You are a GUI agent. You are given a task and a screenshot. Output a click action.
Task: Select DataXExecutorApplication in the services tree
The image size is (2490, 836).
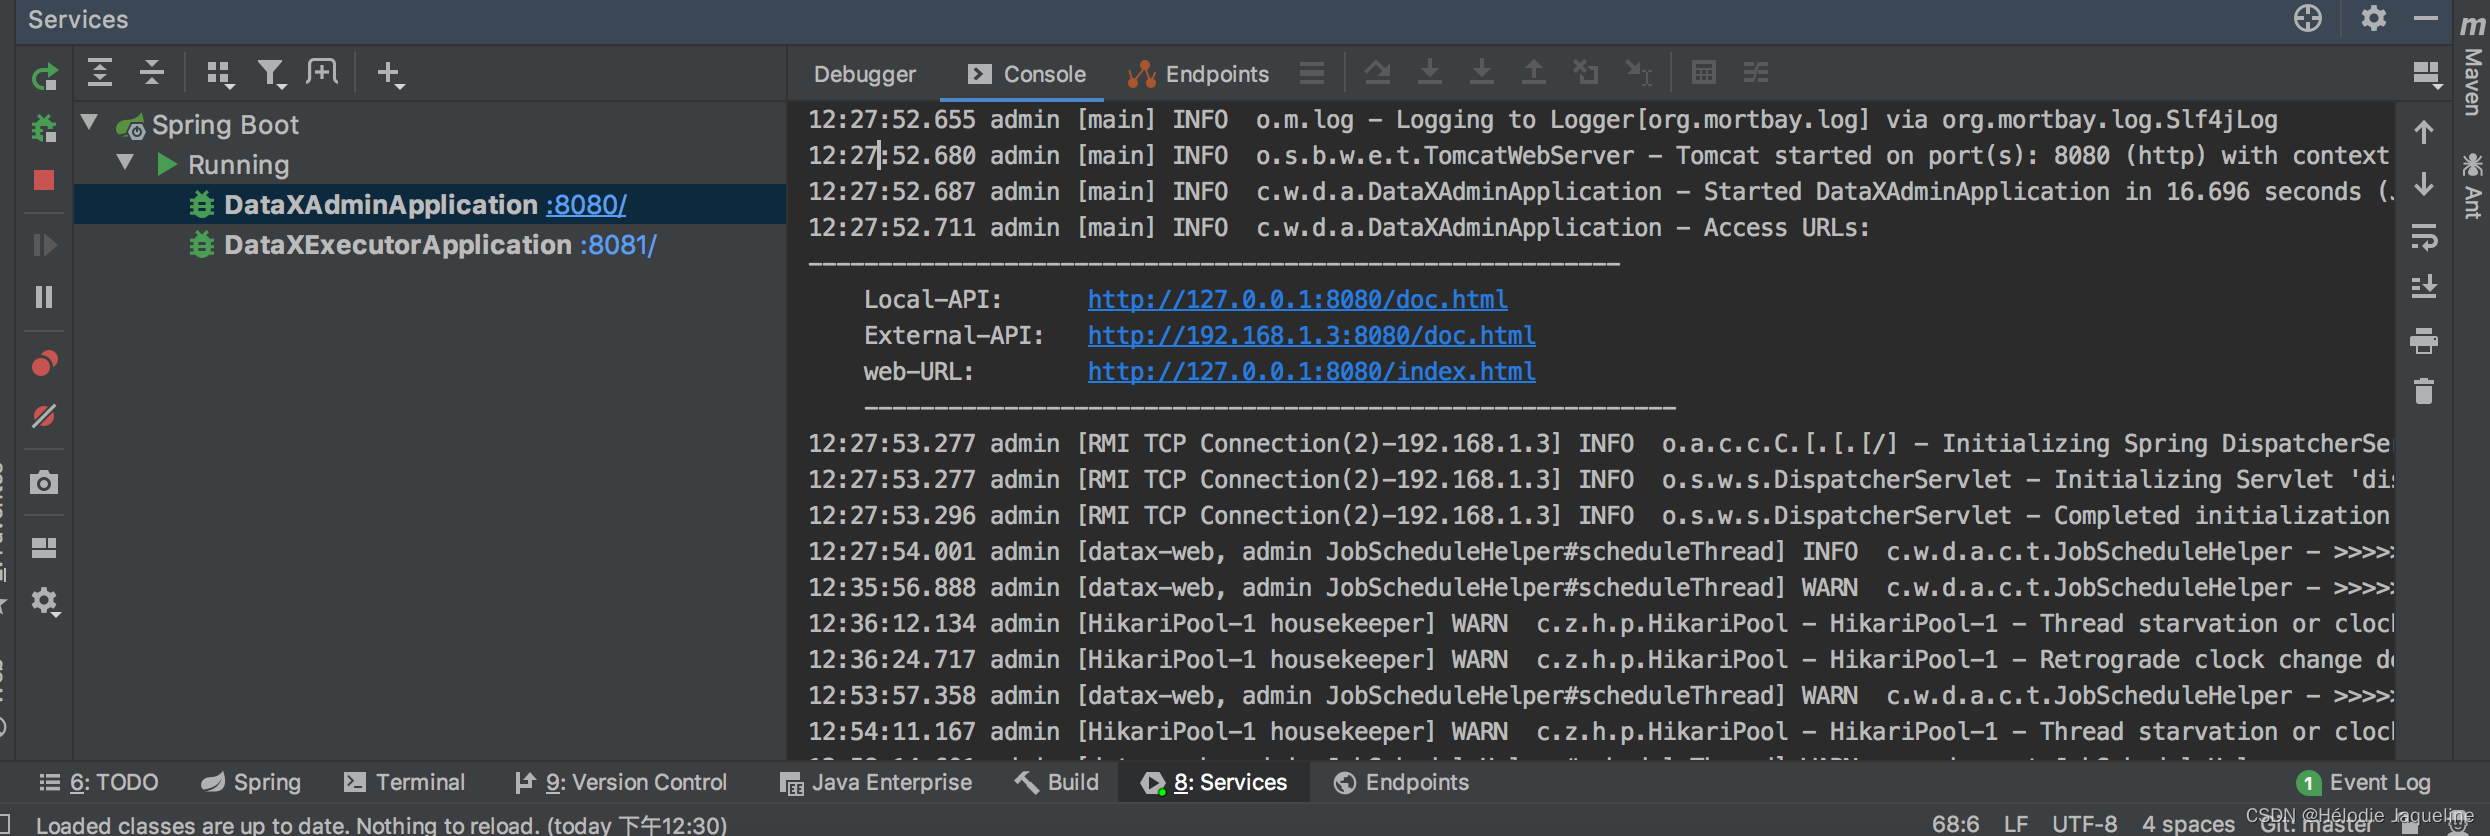coord(397,245)
